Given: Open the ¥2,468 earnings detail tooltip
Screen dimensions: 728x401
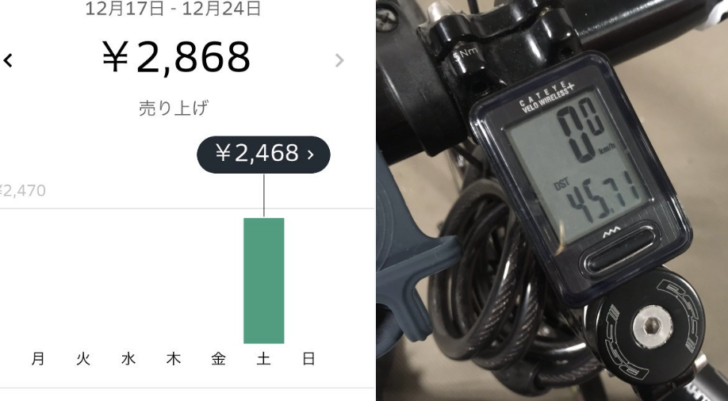Looking at the screenshot, I should [263, 155].
